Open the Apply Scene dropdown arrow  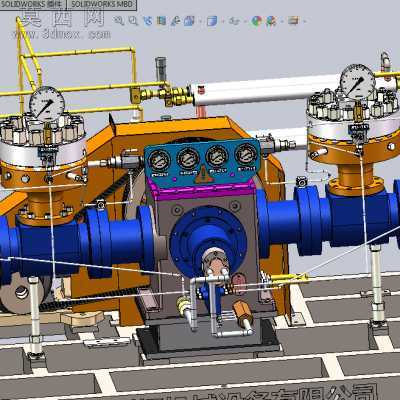coord(282,21)
